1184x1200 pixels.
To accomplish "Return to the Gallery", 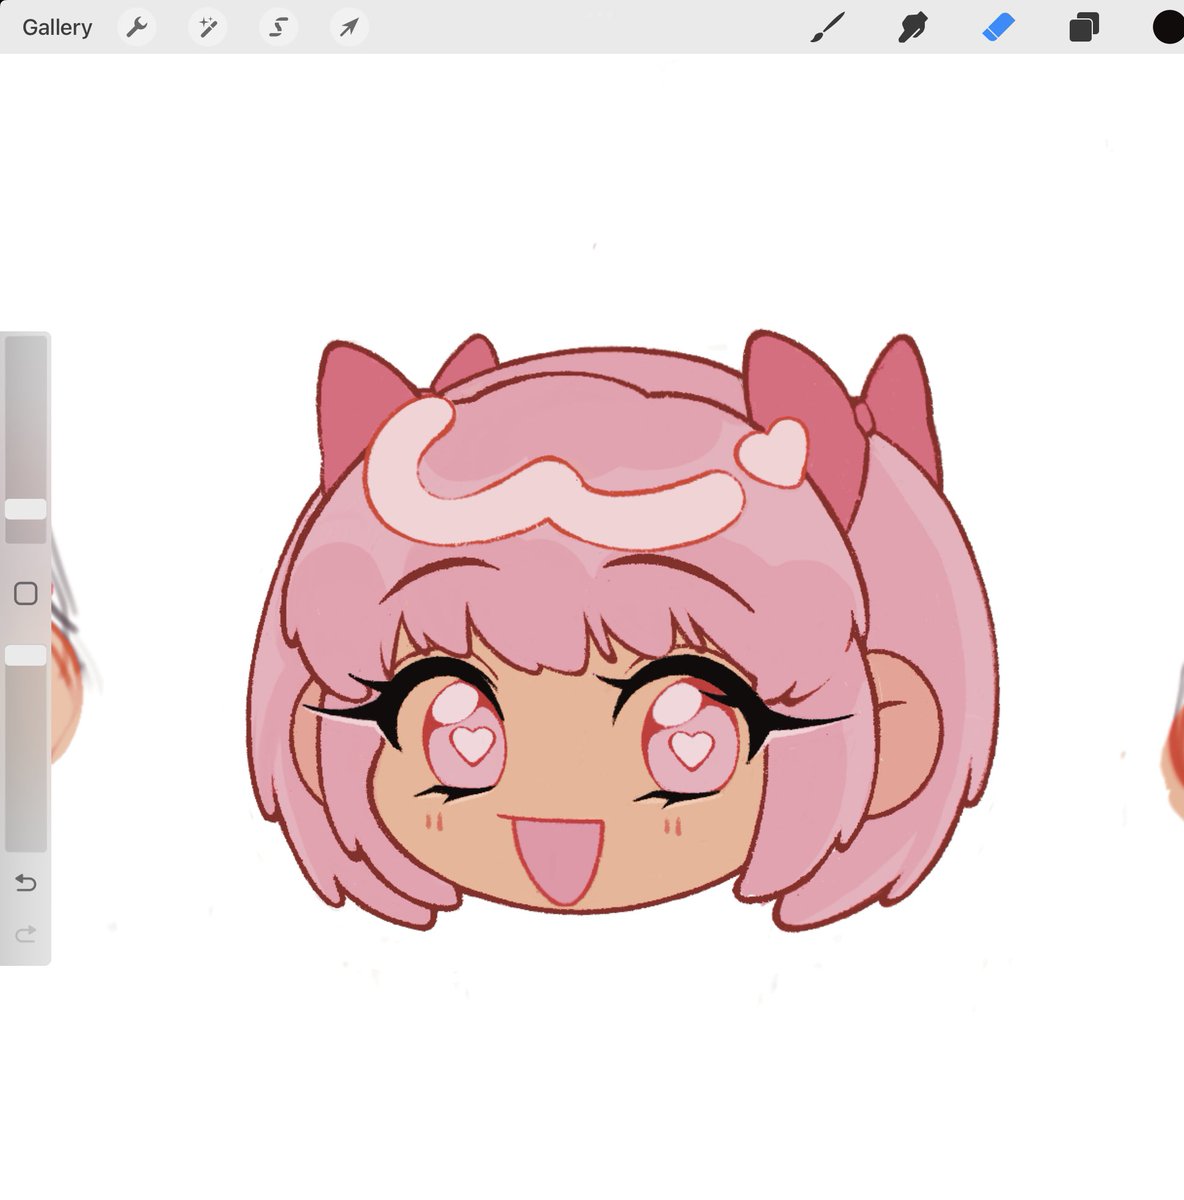I will point(57,27).
